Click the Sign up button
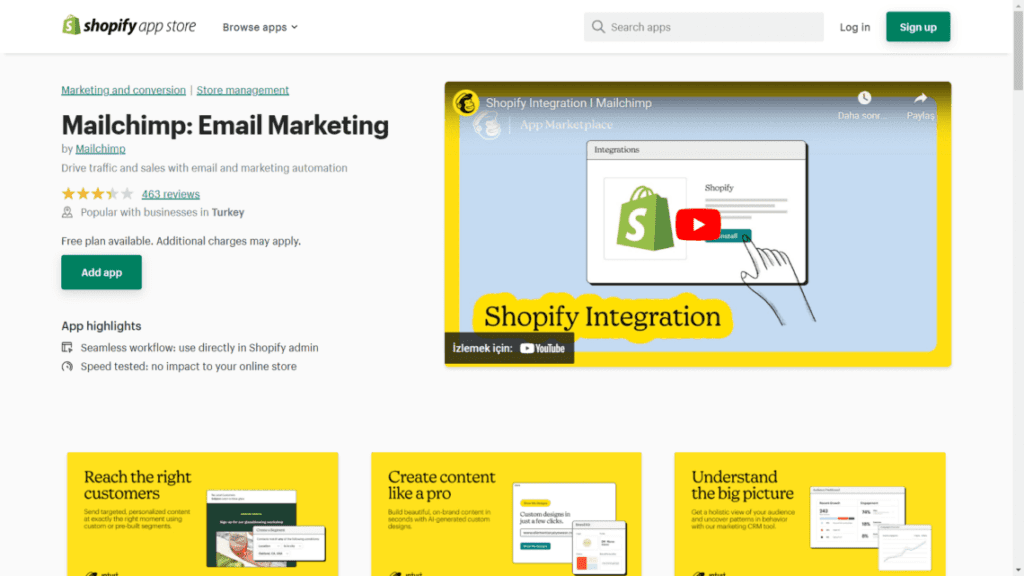1024x576 pixels. click(x=917, y=27)
